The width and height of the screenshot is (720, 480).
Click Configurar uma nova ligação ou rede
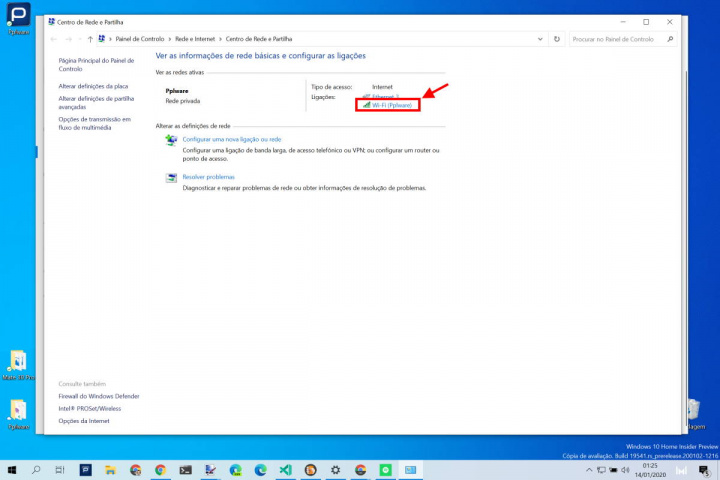click(x=231, y=139)
